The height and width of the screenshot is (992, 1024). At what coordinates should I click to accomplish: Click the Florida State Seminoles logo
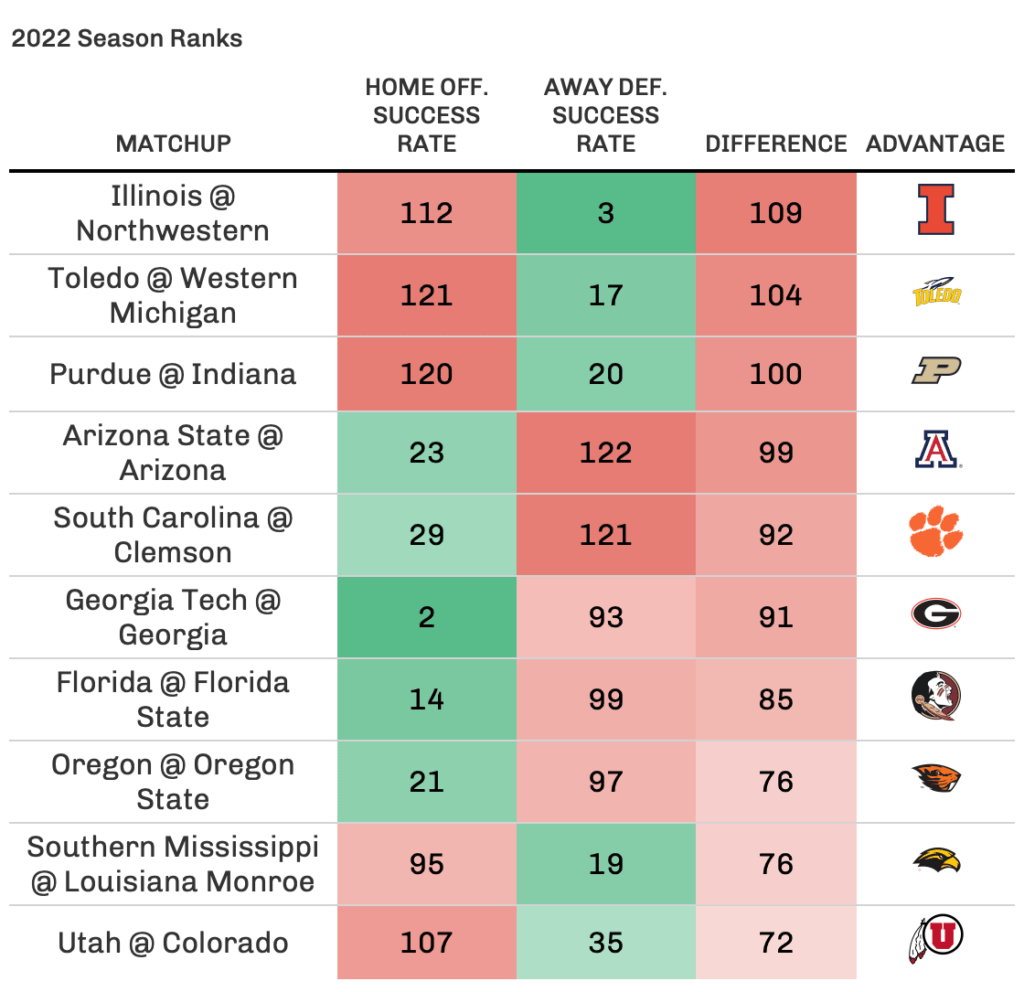point(935,699)
